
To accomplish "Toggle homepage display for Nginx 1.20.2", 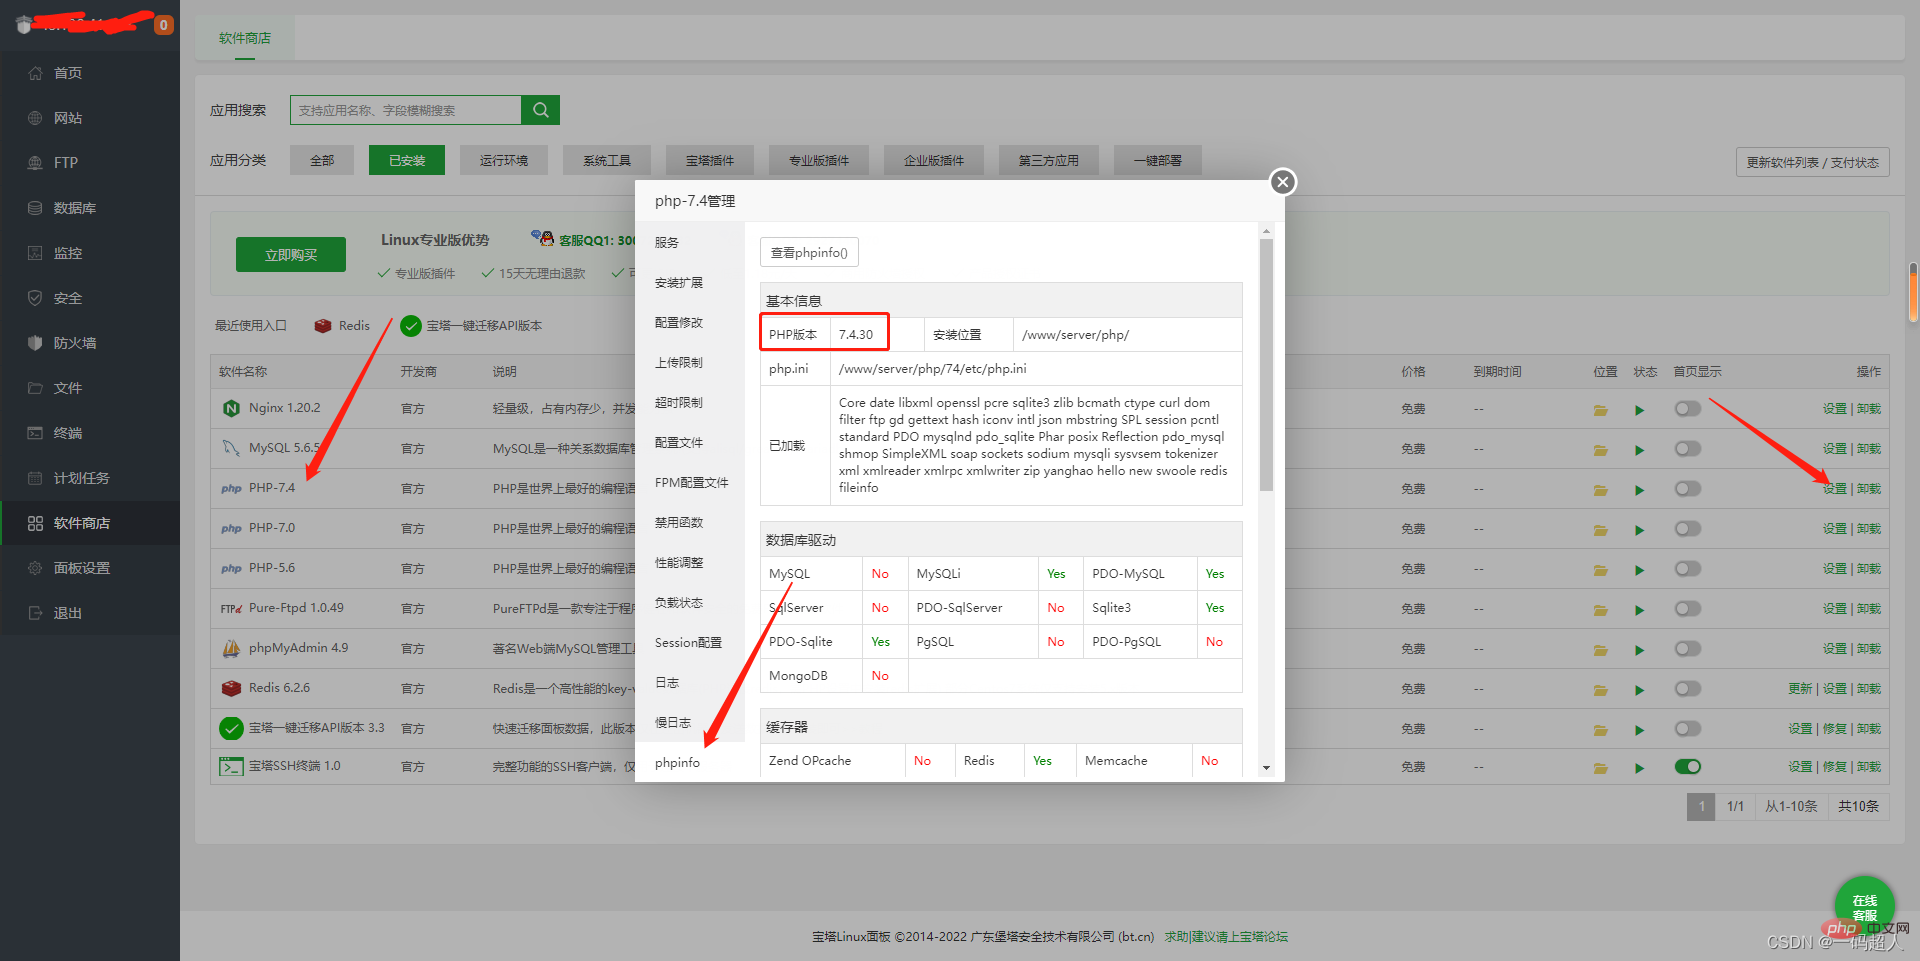I will [x=1688, y=408].
